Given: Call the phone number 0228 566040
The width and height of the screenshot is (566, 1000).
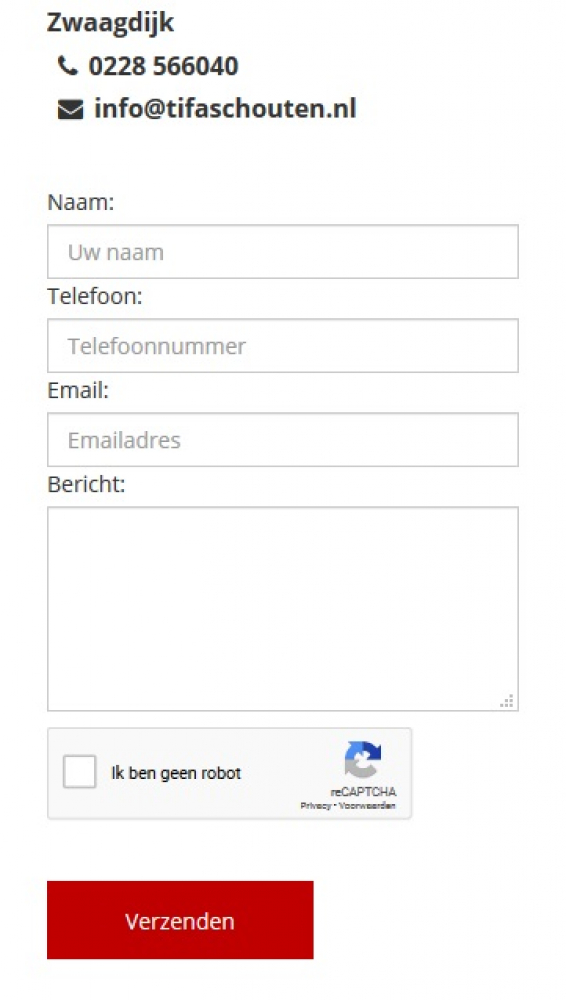Looking at the screenshot, I should click(163, 66).
